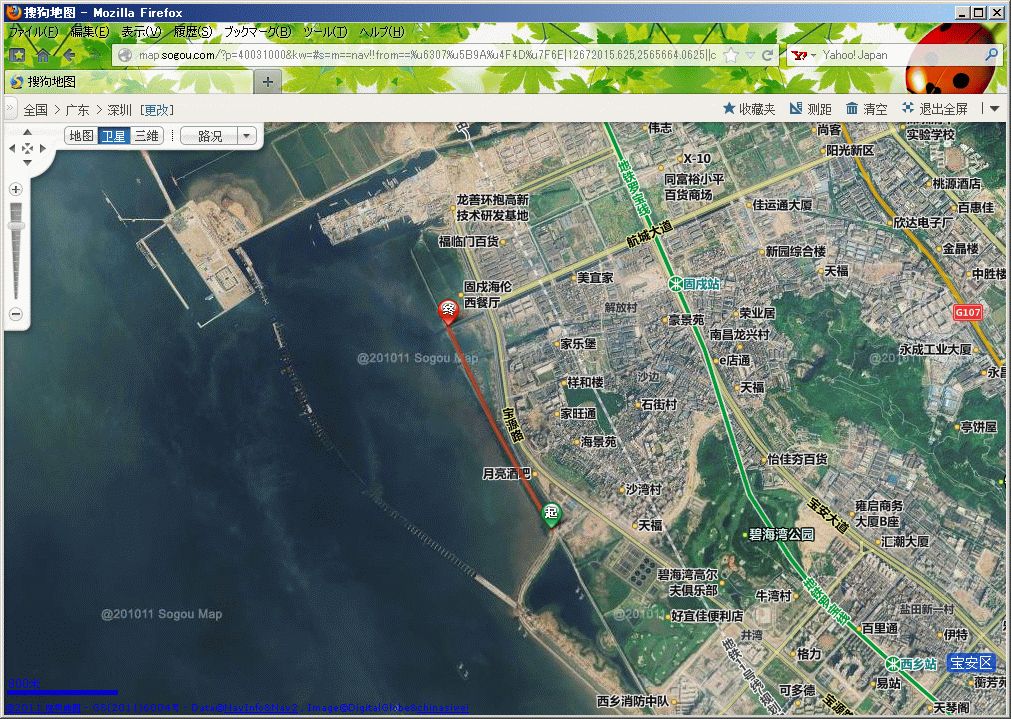Open a new tab with plus button

point(267,81)
